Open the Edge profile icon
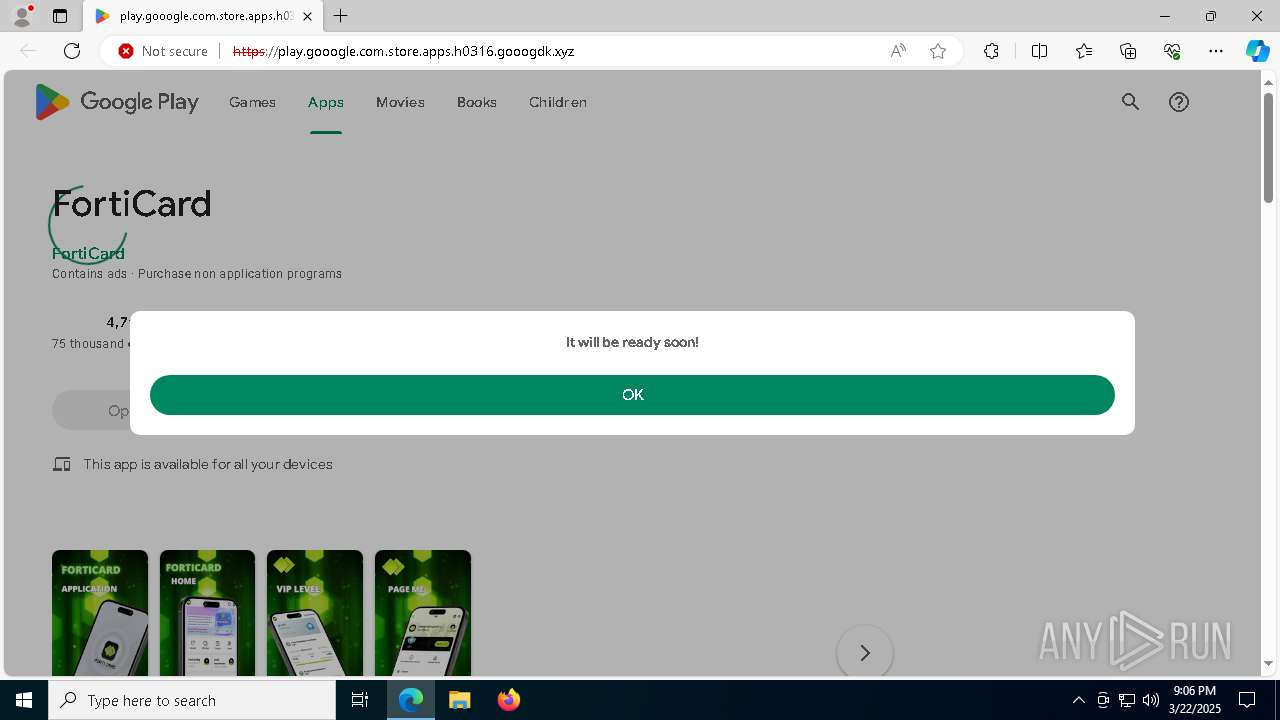 click(22, 16)
